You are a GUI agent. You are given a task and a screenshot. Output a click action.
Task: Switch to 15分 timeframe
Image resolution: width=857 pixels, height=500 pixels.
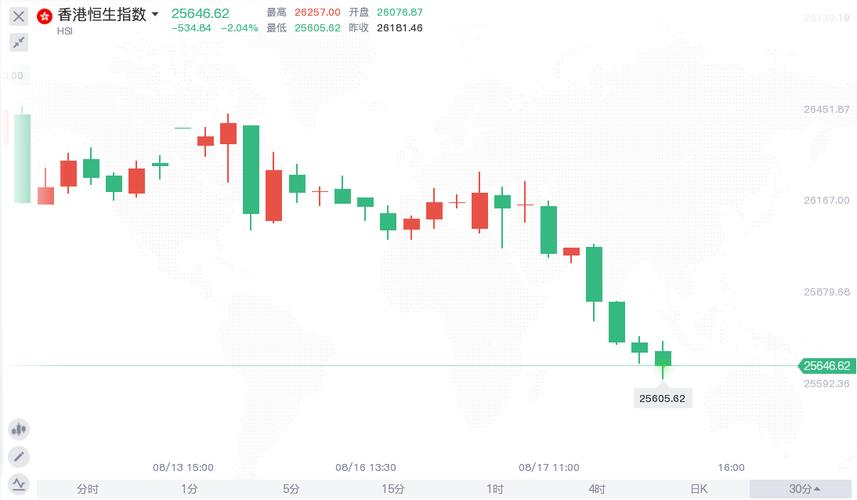coord(393,489)
